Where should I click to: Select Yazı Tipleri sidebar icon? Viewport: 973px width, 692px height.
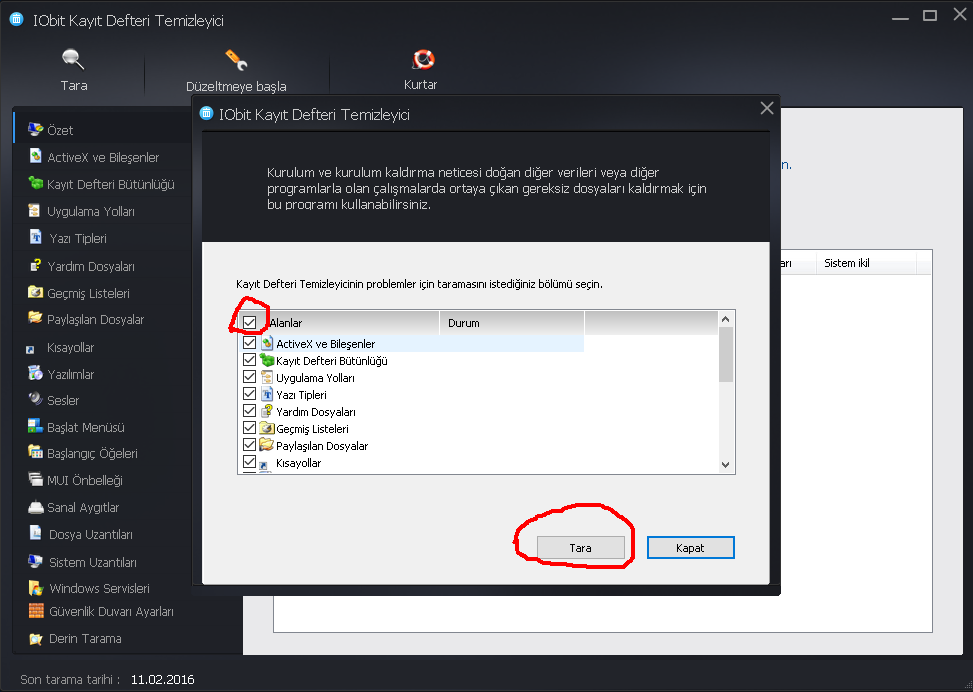pos(36,238)
